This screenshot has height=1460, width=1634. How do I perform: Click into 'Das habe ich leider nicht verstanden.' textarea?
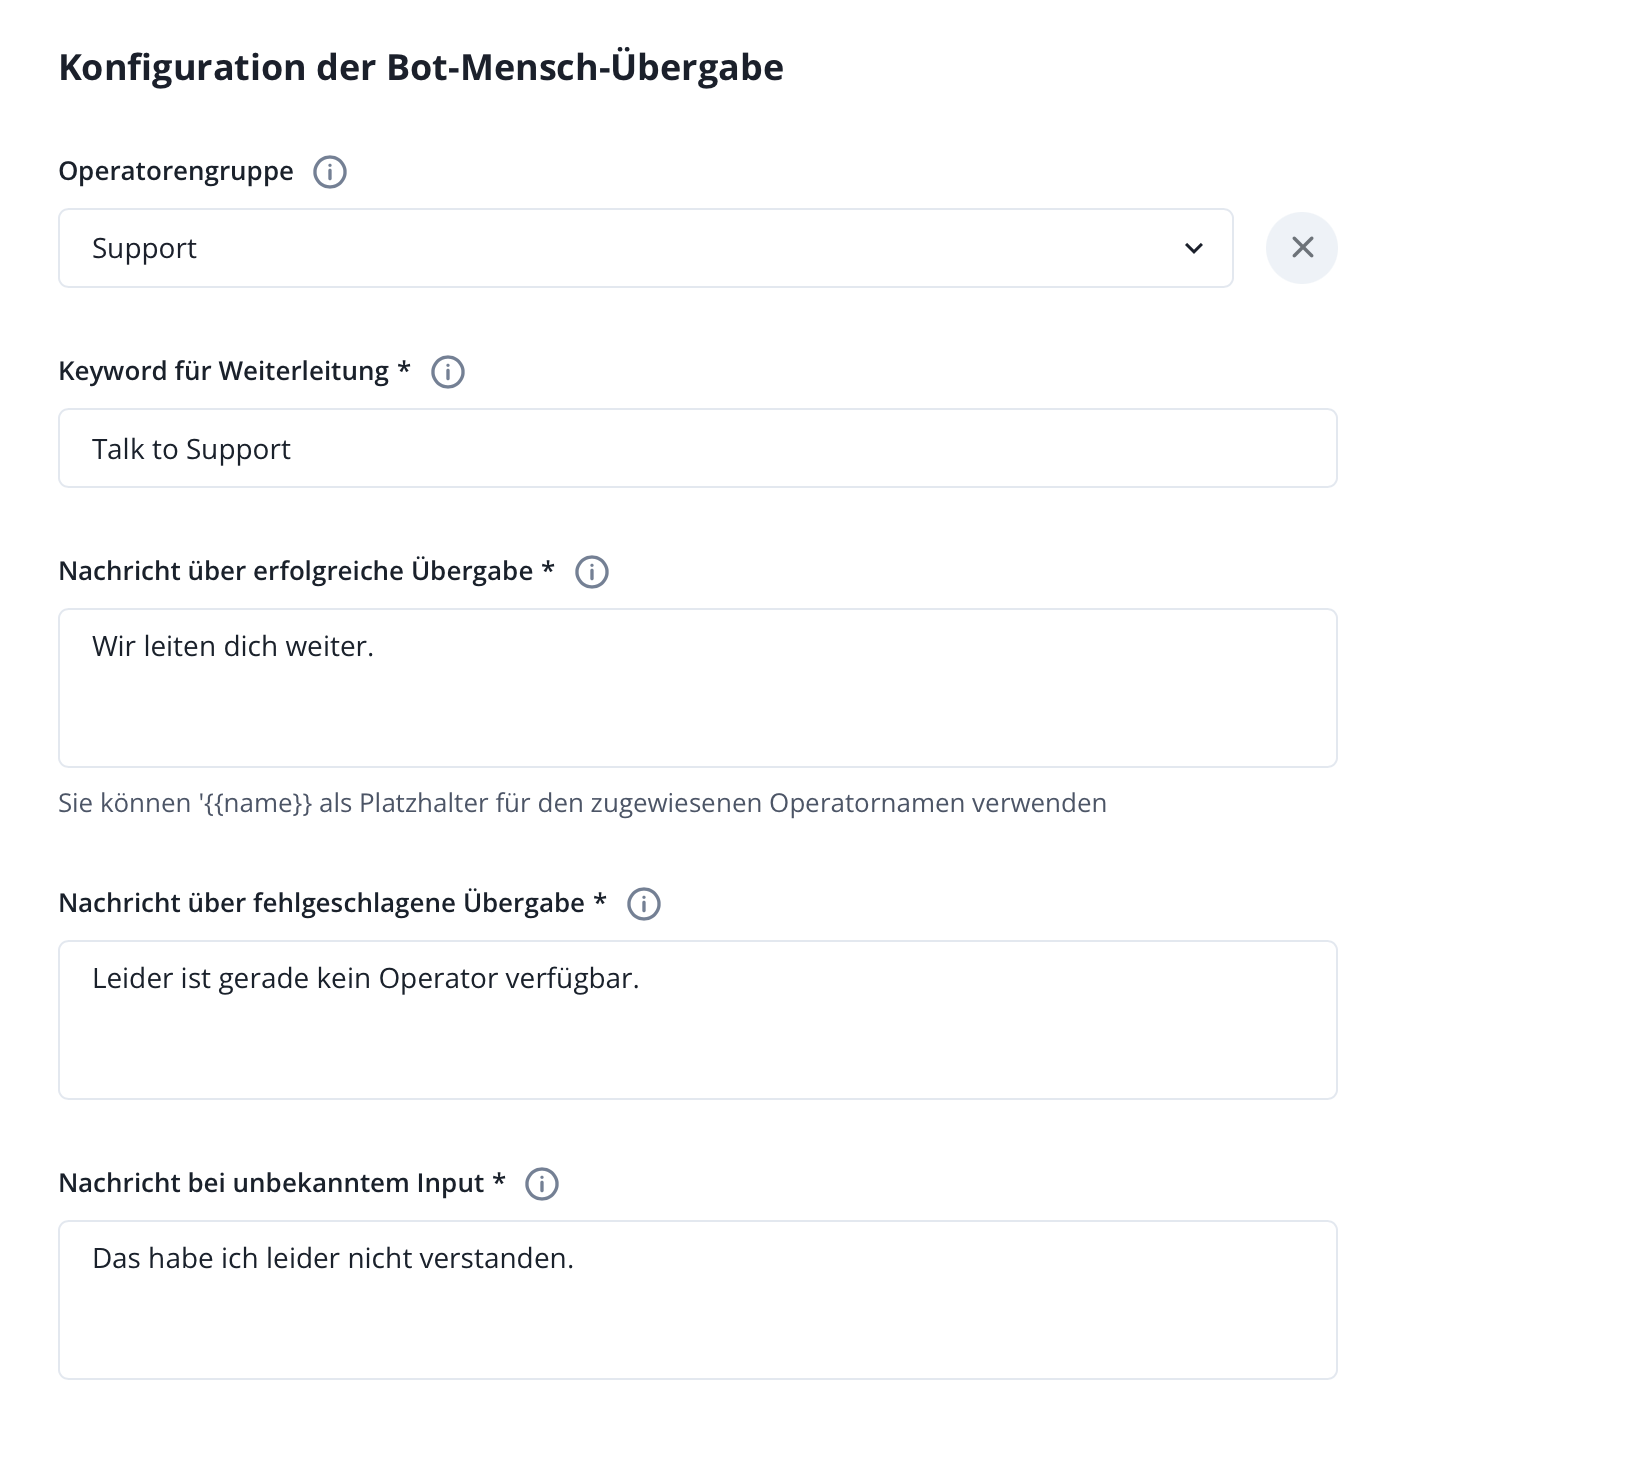(x=697, y=1300)
